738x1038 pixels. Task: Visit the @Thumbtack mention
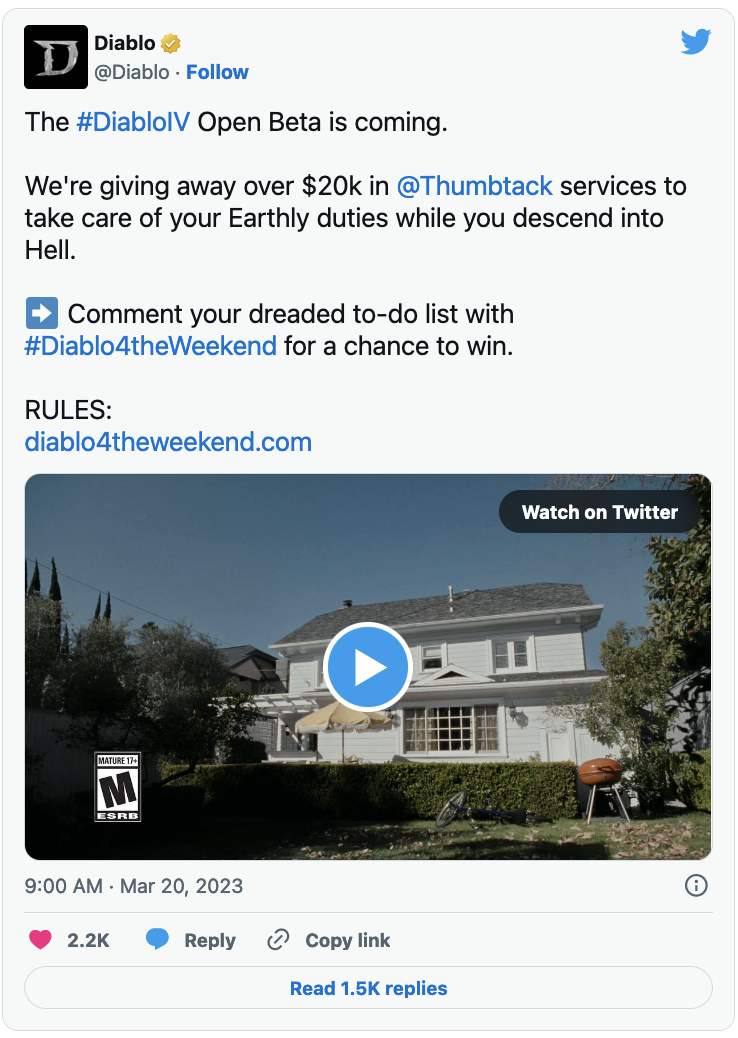pyautogui.click(x=474, y=186)
